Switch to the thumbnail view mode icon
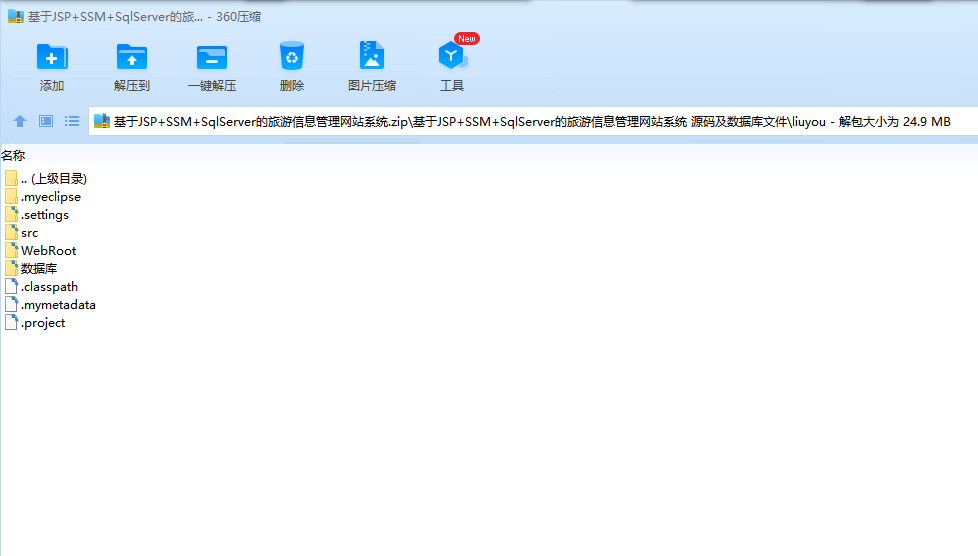Viewport: 978px width, 556px height. (x=46, y=121)
